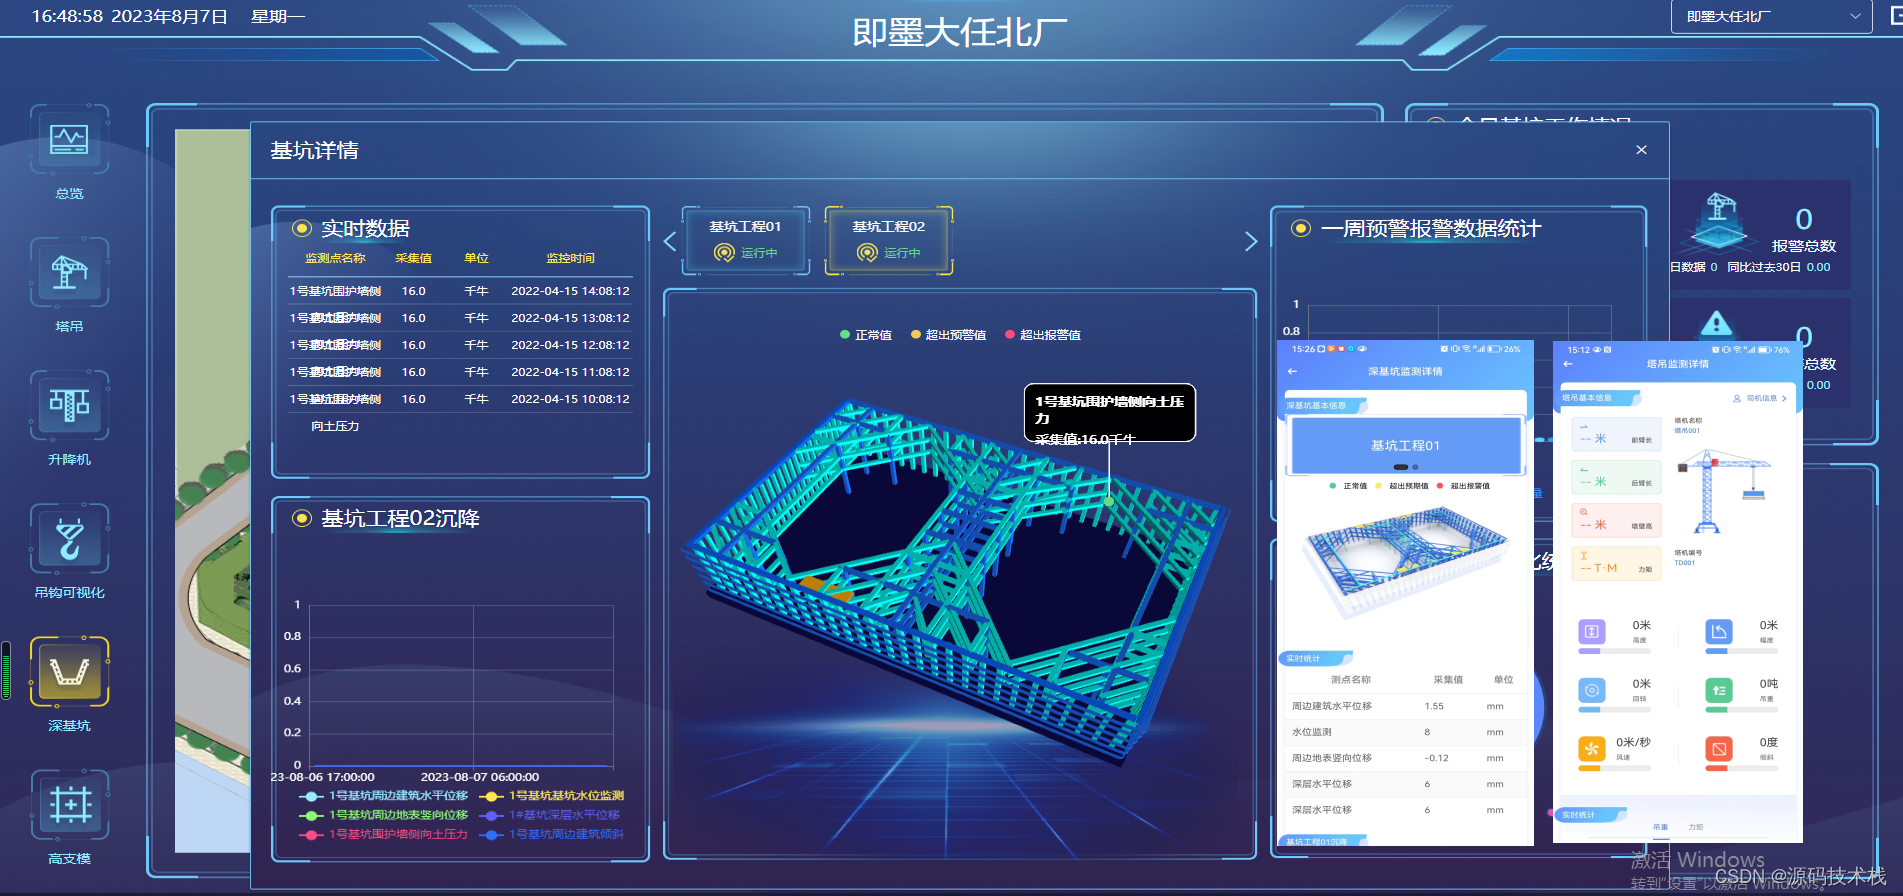Select the 升降机 elevator sidebar icon
The image size is (1903, 896).
[x=69, y=406]
